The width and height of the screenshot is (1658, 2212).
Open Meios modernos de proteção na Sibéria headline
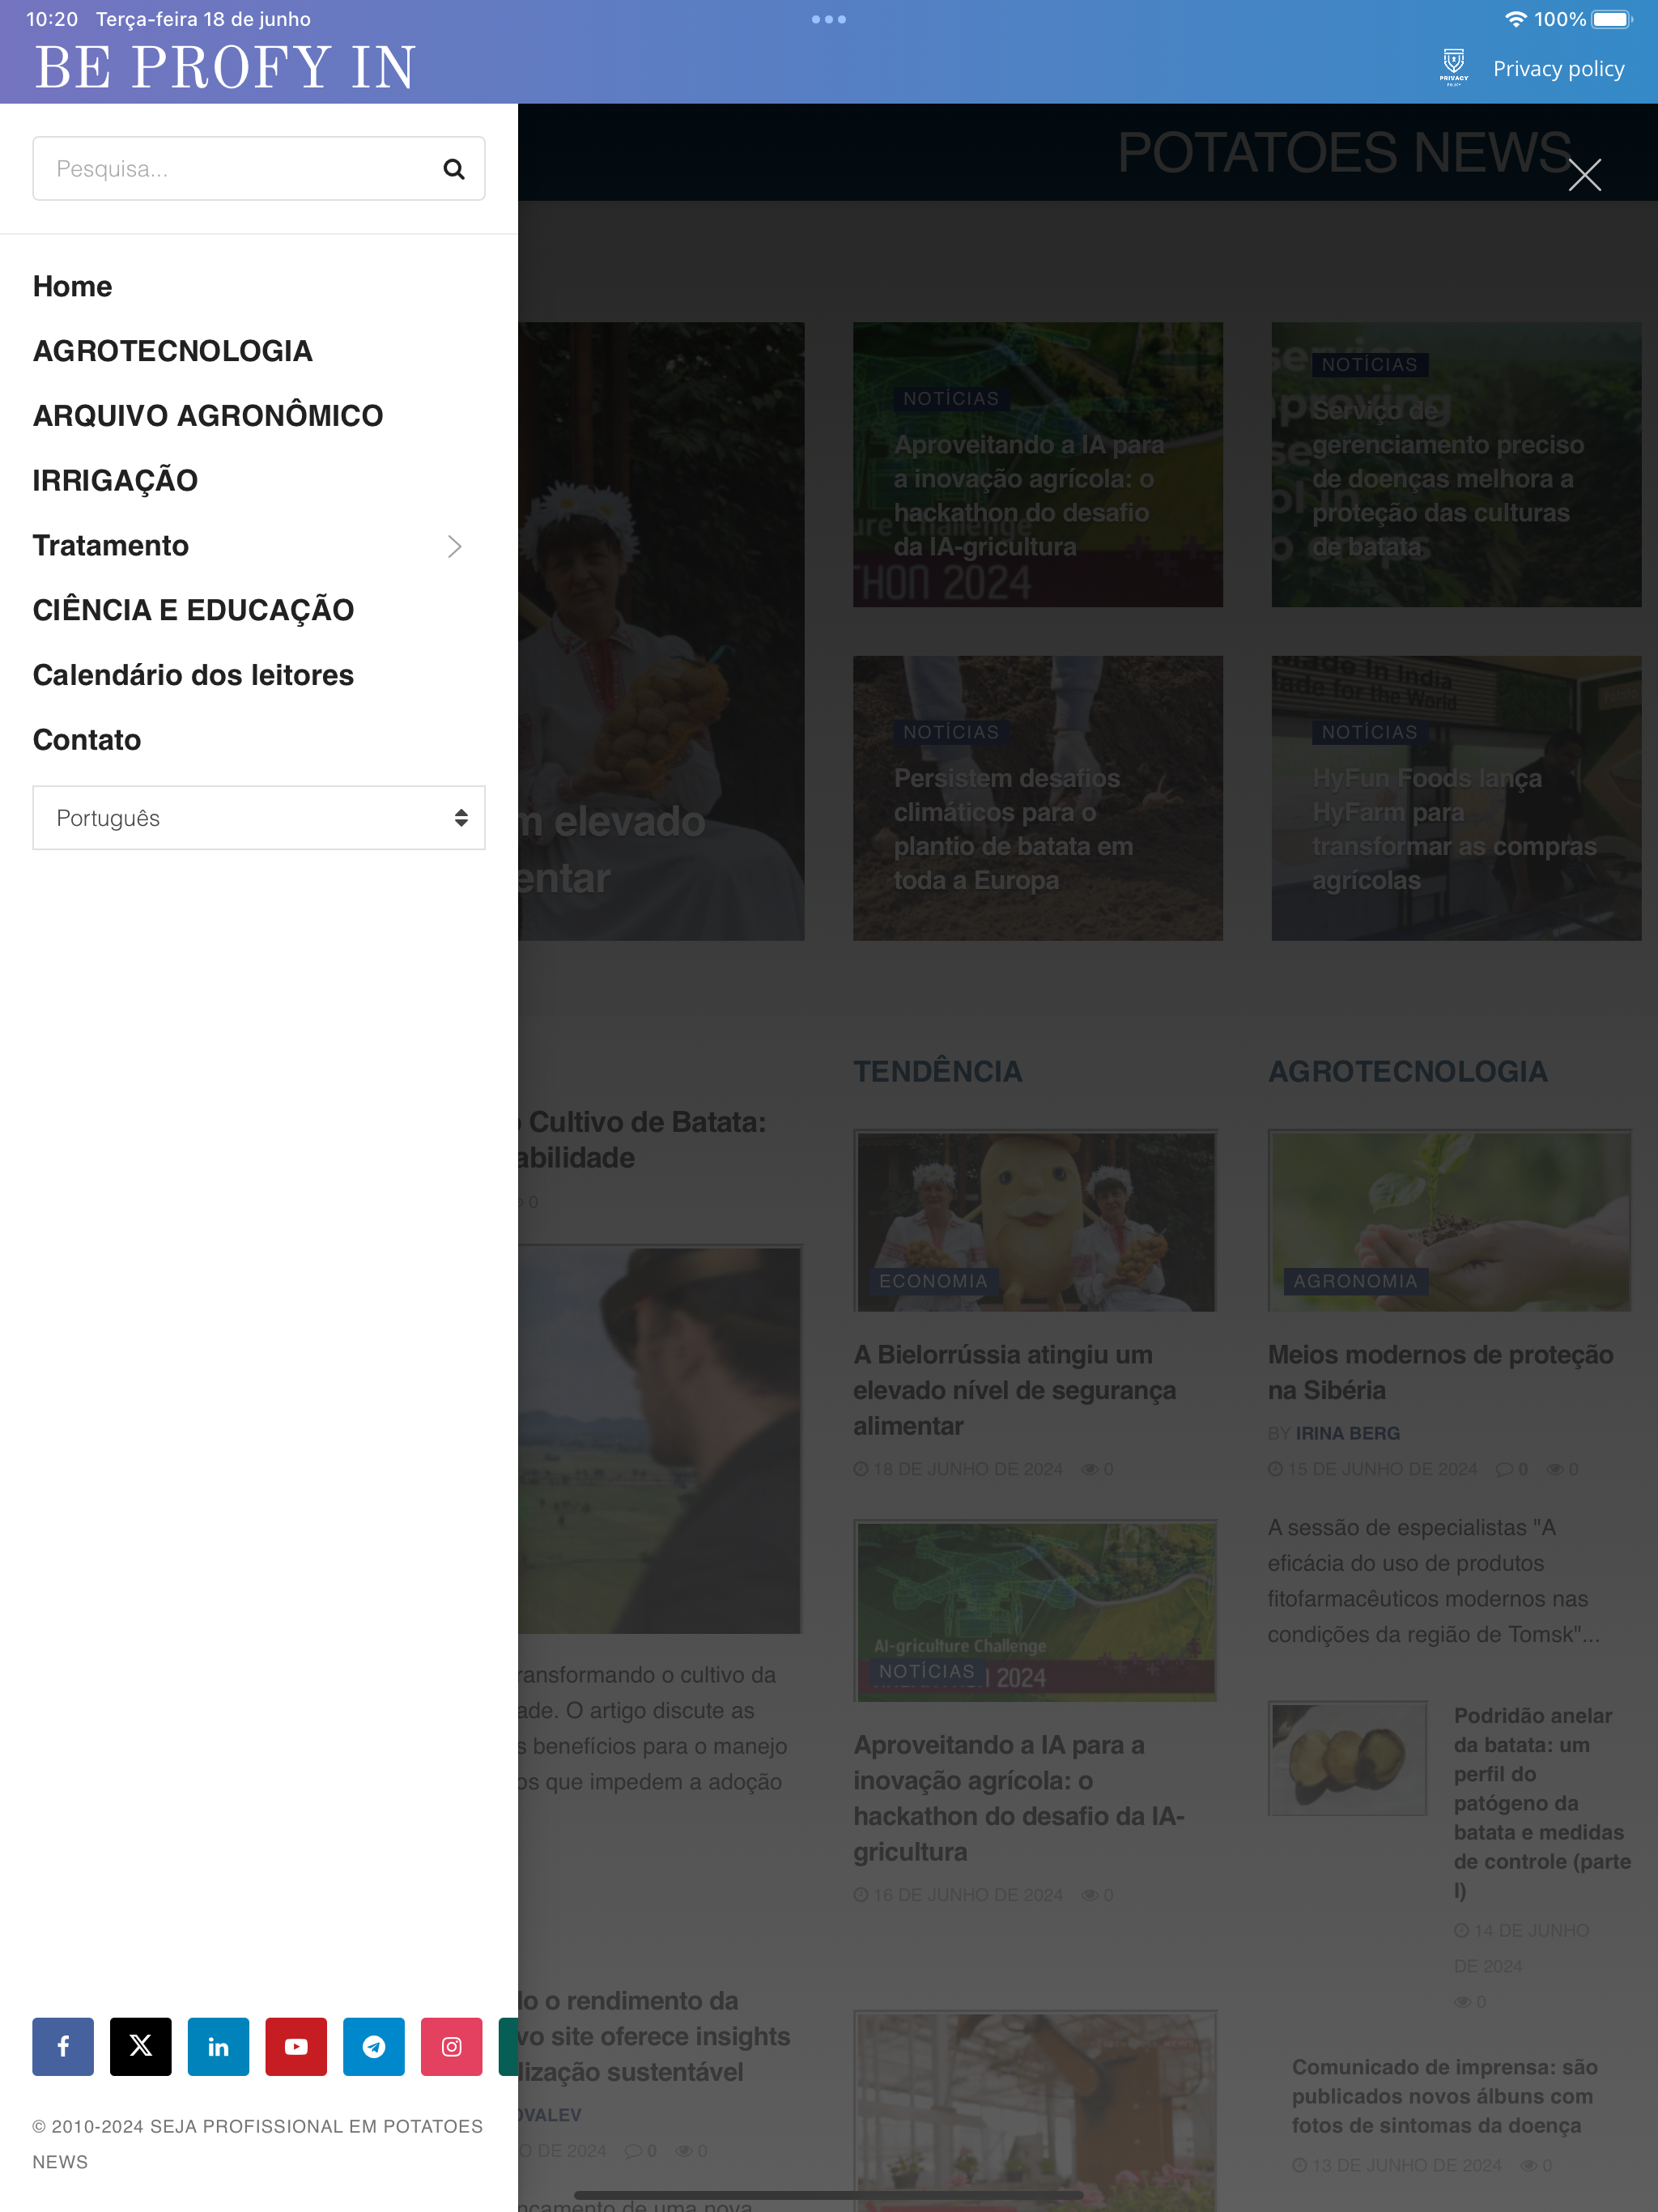(x=1441, y=1372)
